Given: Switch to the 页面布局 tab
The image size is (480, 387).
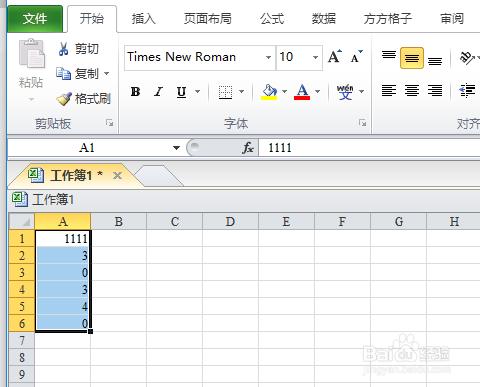Looking at the screenshot, I should [x=208, y=19].
